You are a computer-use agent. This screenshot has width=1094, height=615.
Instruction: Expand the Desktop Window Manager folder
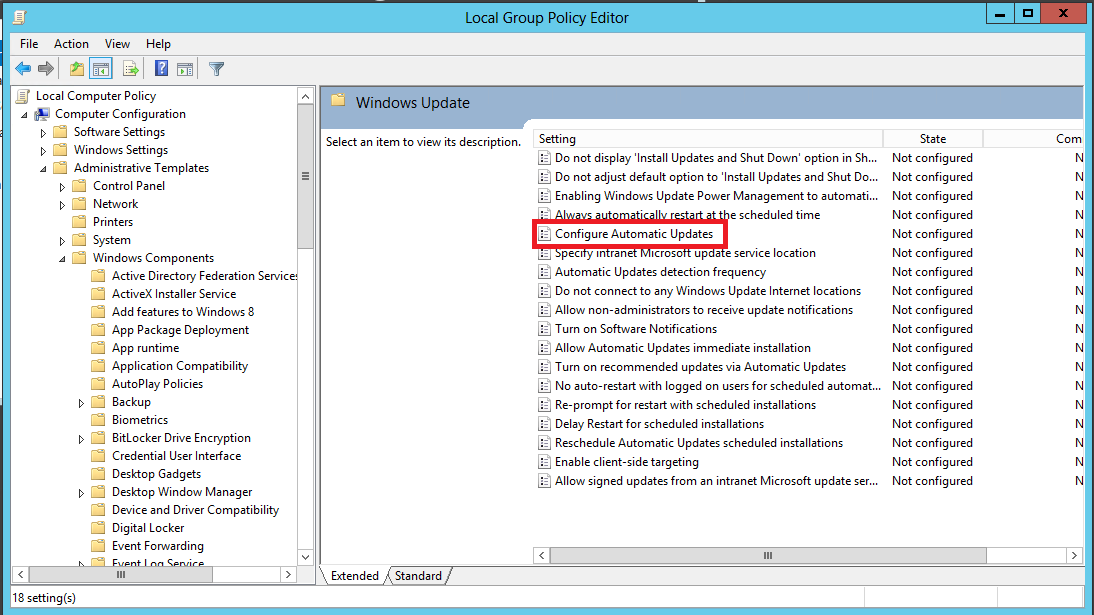[x=81, y=493]
